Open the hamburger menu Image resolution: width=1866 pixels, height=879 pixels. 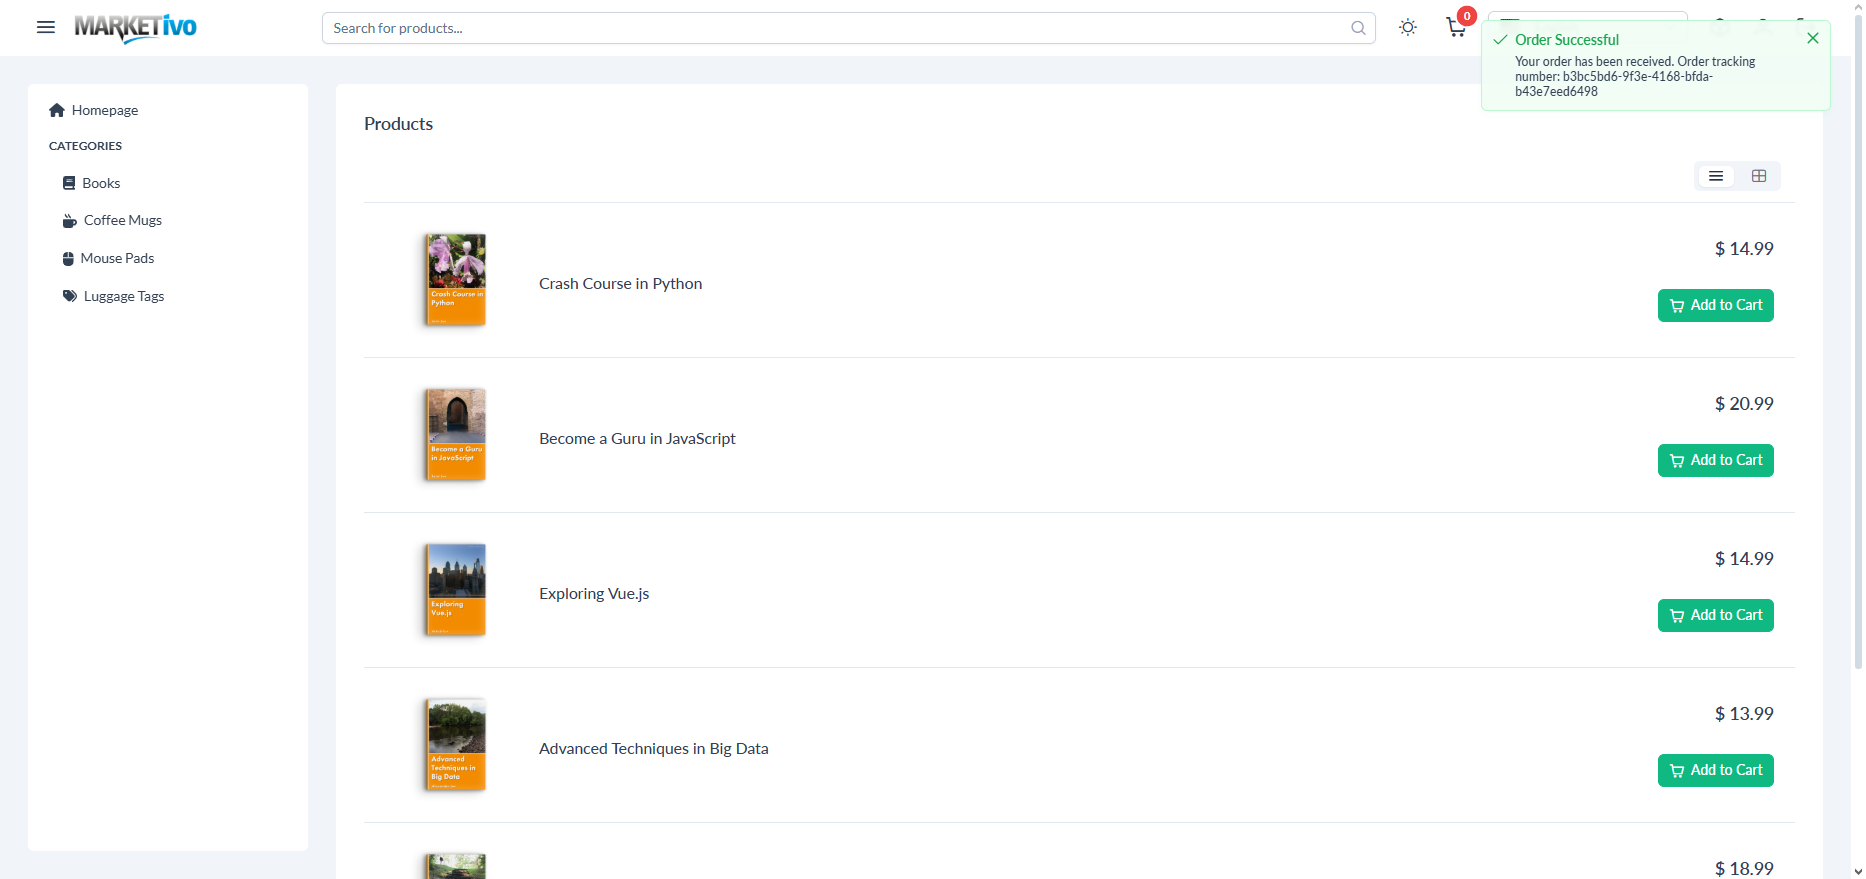coord(46,27)
